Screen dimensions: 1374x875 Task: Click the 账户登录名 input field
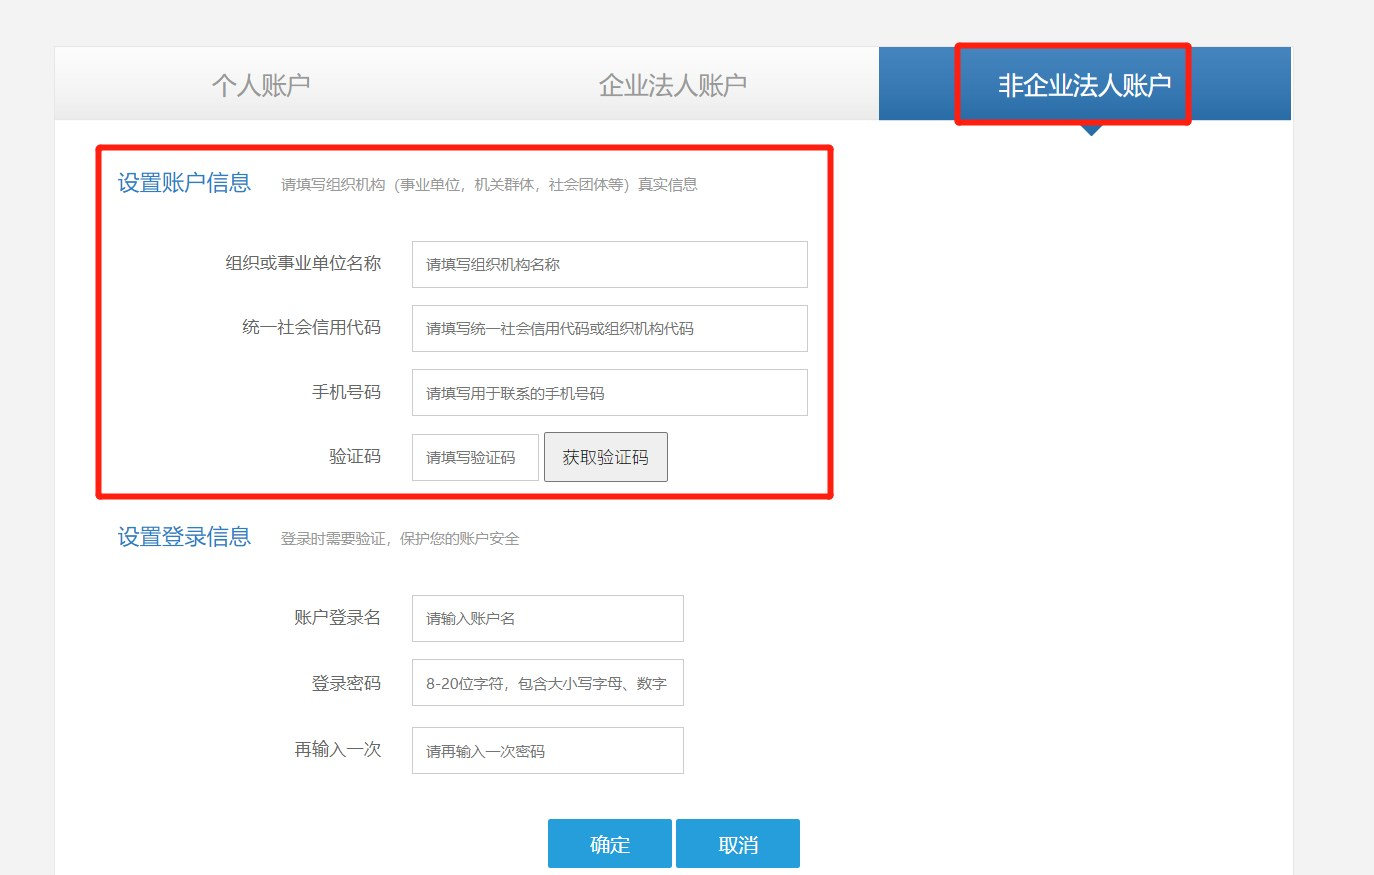[x=547, y=618]
